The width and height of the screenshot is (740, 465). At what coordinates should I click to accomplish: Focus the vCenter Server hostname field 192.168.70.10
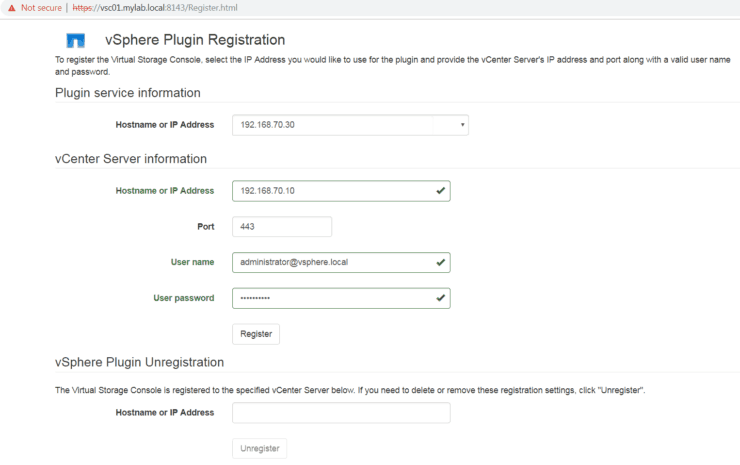click(330, 191)
